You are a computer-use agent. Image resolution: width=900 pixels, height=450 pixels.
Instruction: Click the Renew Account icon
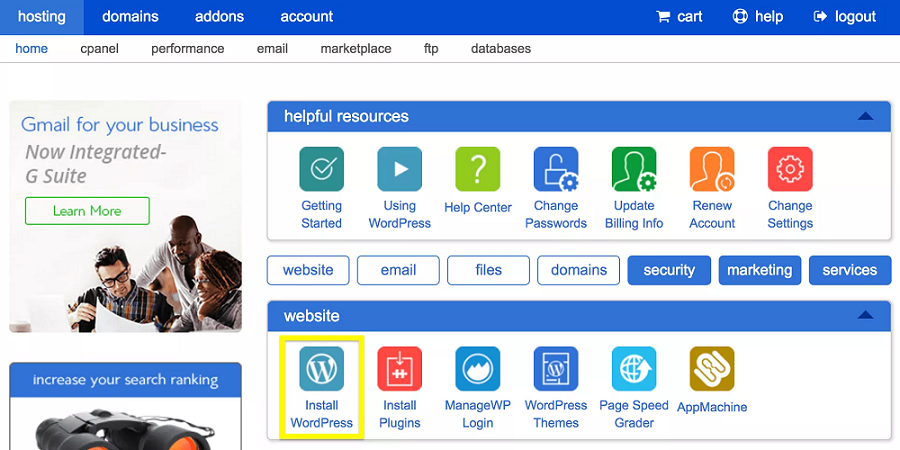pyautogui.click(x=712, y=169)
